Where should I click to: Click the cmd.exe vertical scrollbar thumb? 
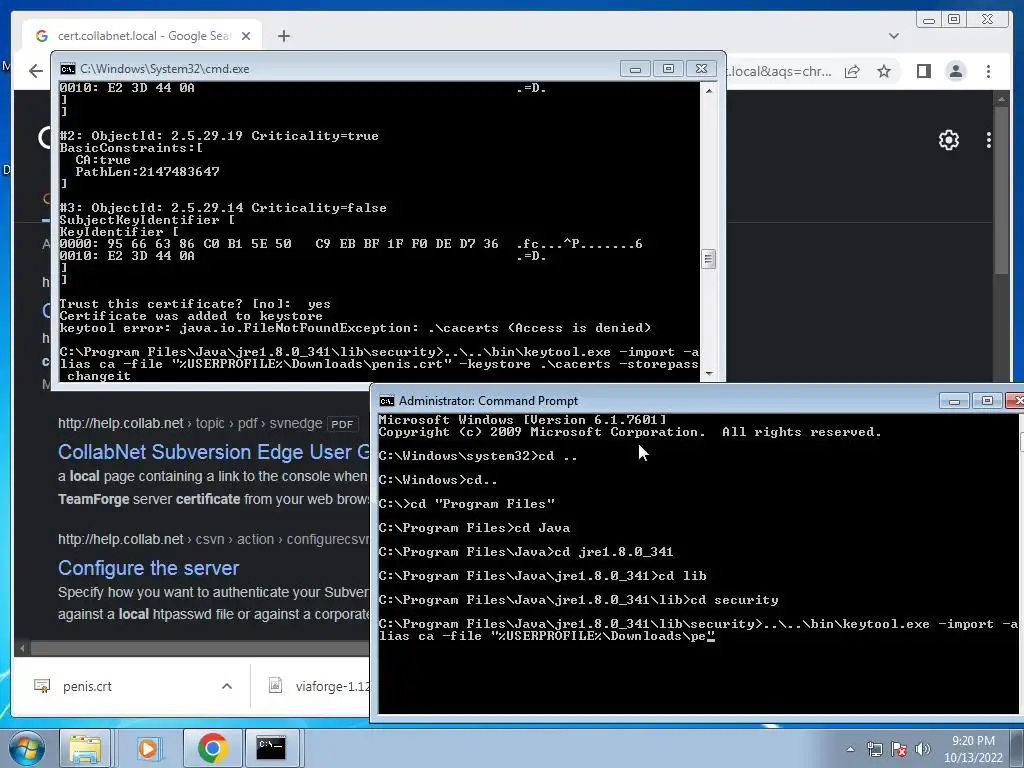(709, 259)
